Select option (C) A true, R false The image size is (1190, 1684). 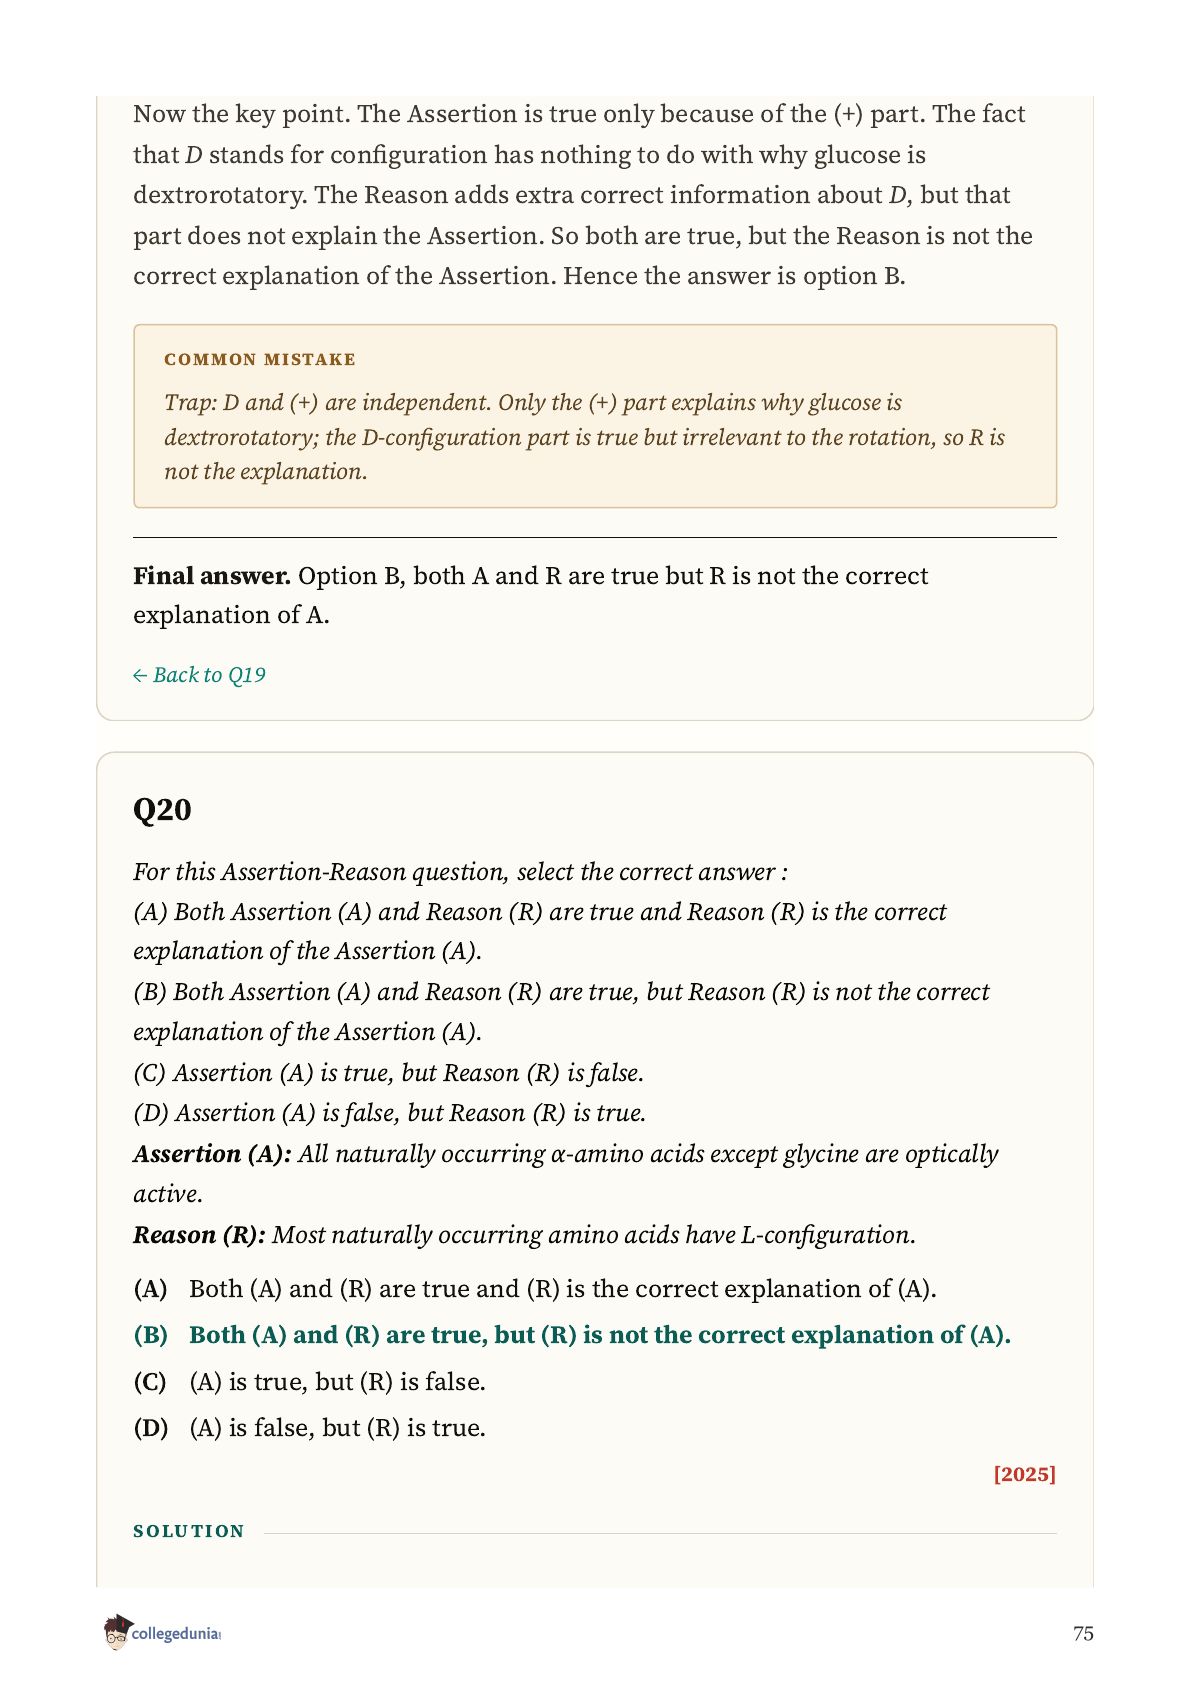310,1382
